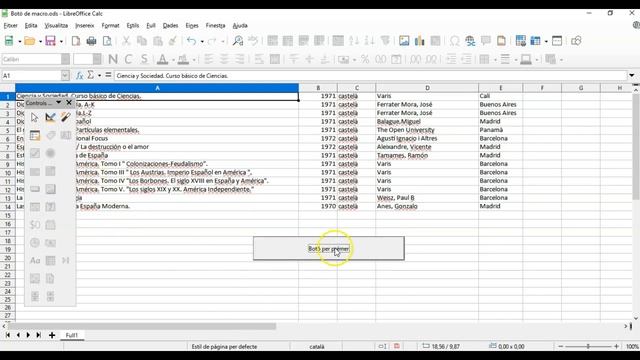This screenshot has height=360, width=640.
Task: Create a new spreadsheet document
Action: pos(9,41)
